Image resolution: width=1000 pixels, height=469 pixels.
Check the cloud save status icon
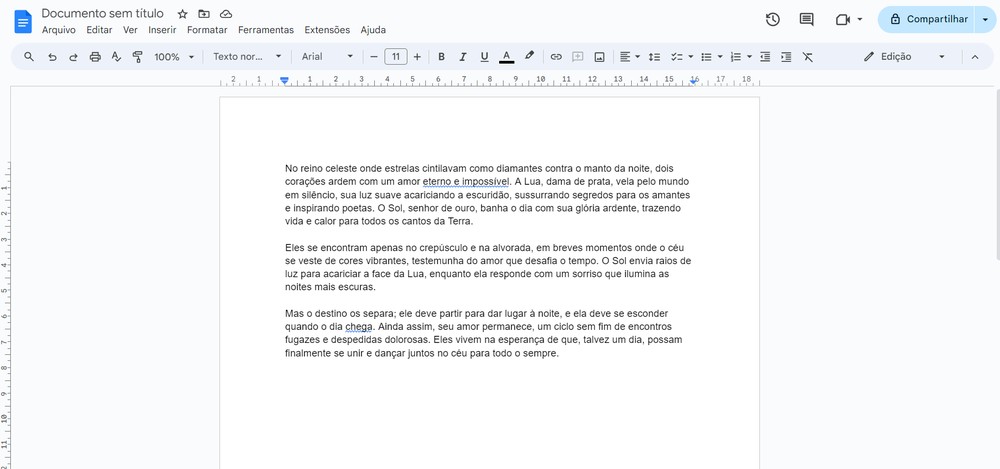point(226,14)
